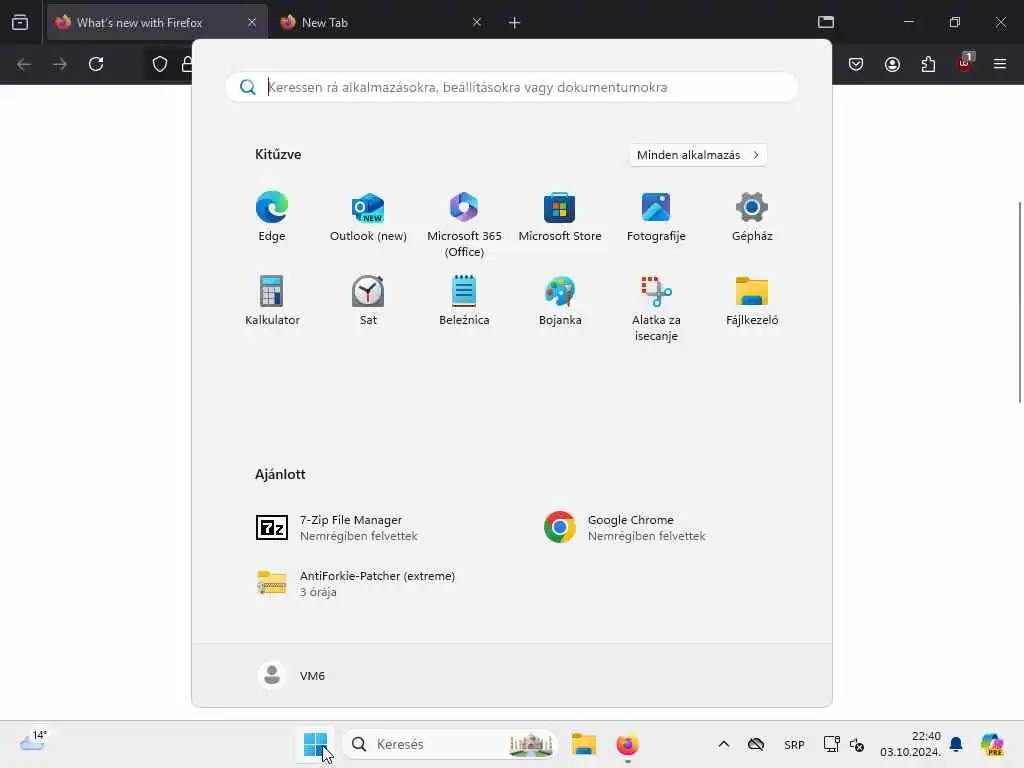Reload the current Firefox page

(x=96, y=64)
